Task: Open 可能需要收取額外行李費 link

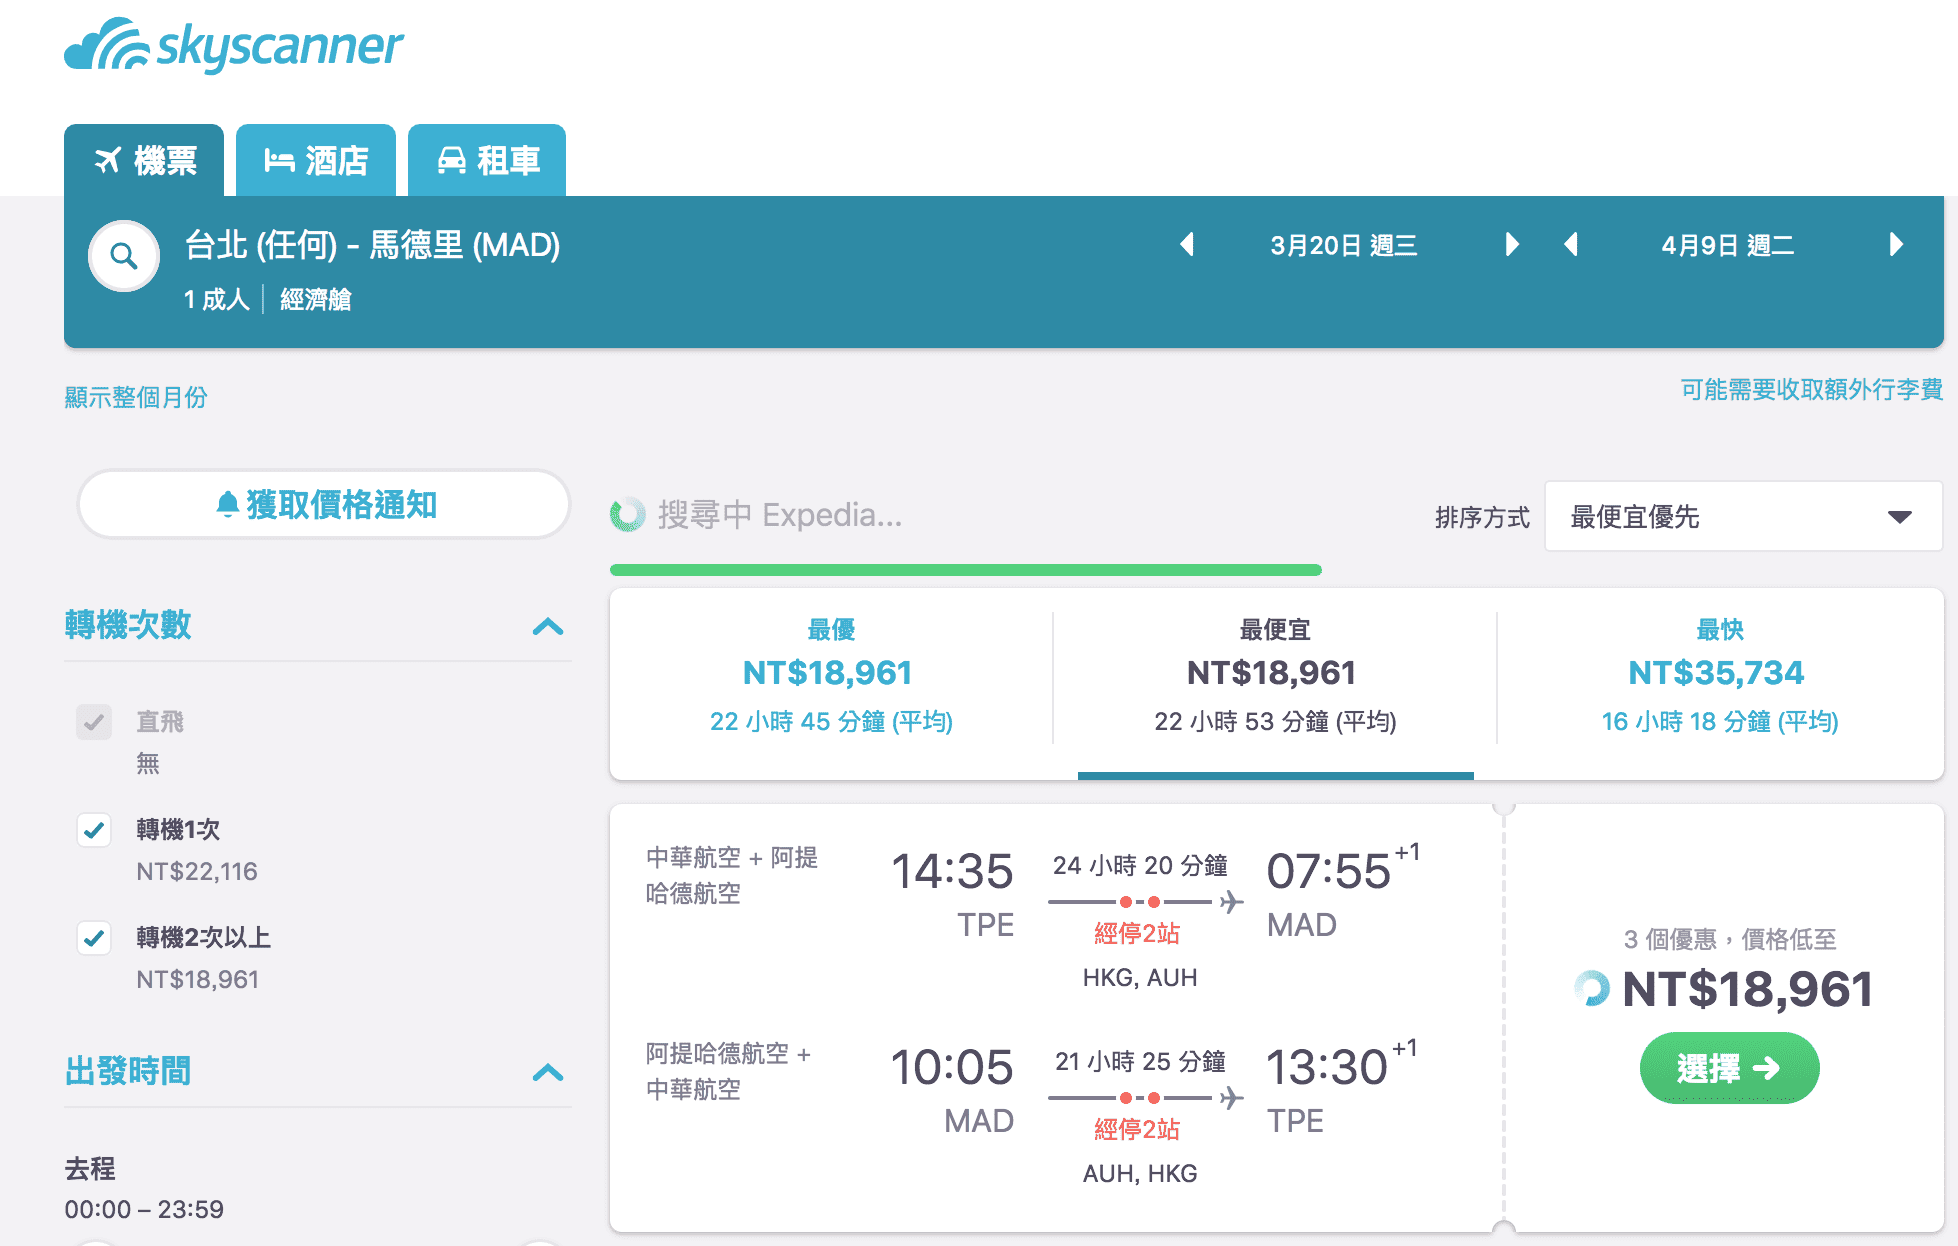Action: coord(1811,389)
